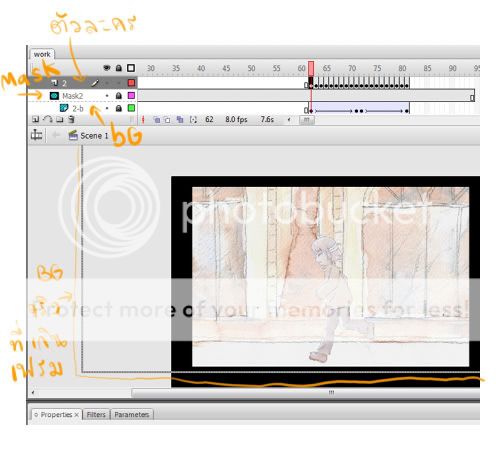Click the hide timeline icon beside the back arrow
Screen dimensions: 500x450
pyautogui.click(x=36, y=135)
